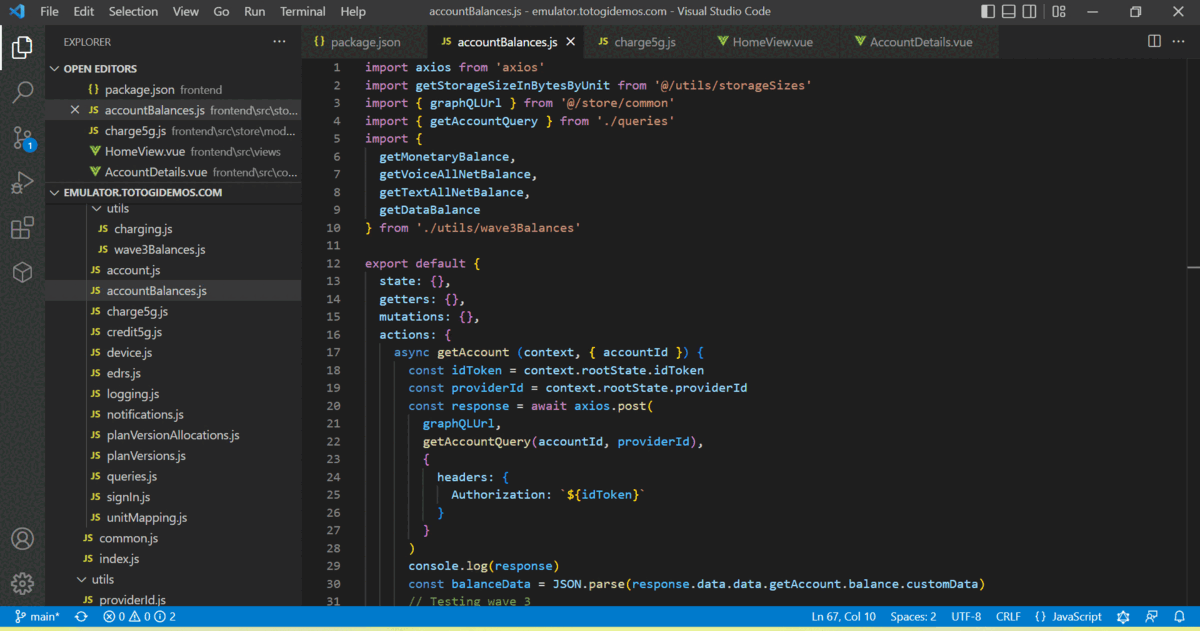Image resolution: width=1200 pixels, height=631 pixels.
Task: Change the JavaScript language mode
Action: click(x=1068, y=617)
